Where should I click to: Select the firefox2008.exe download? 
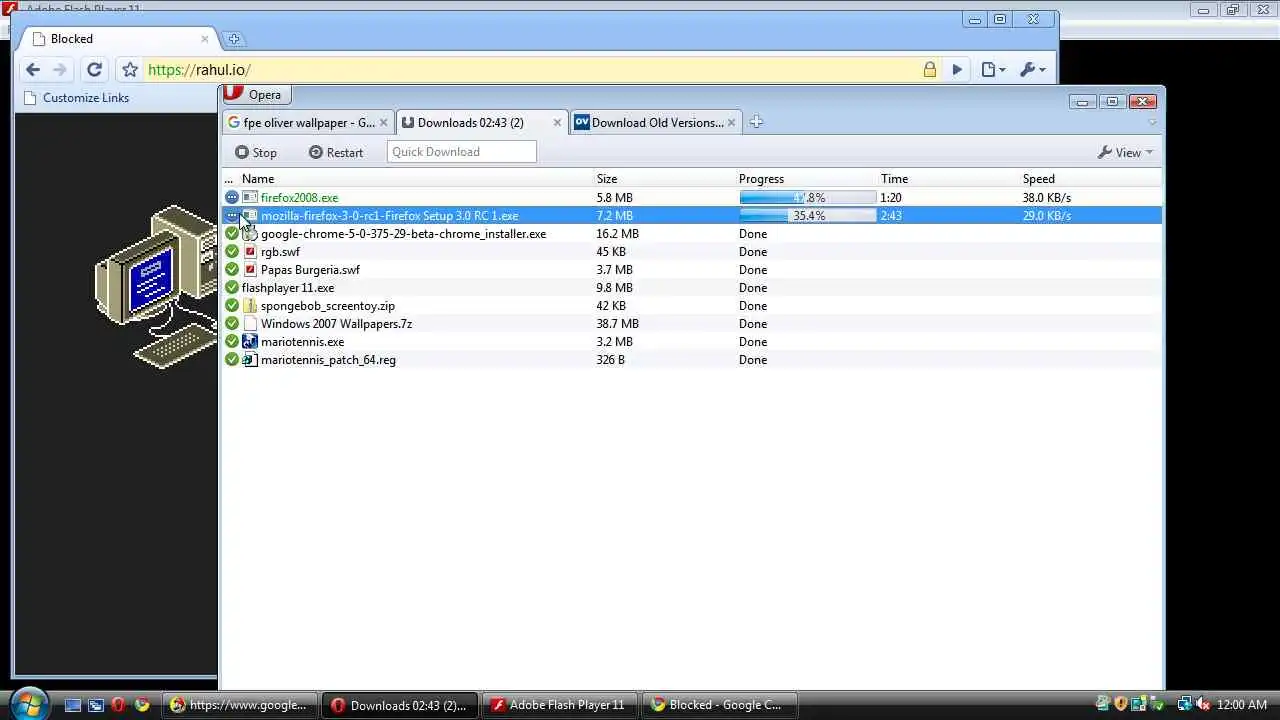tap(692, 197)
